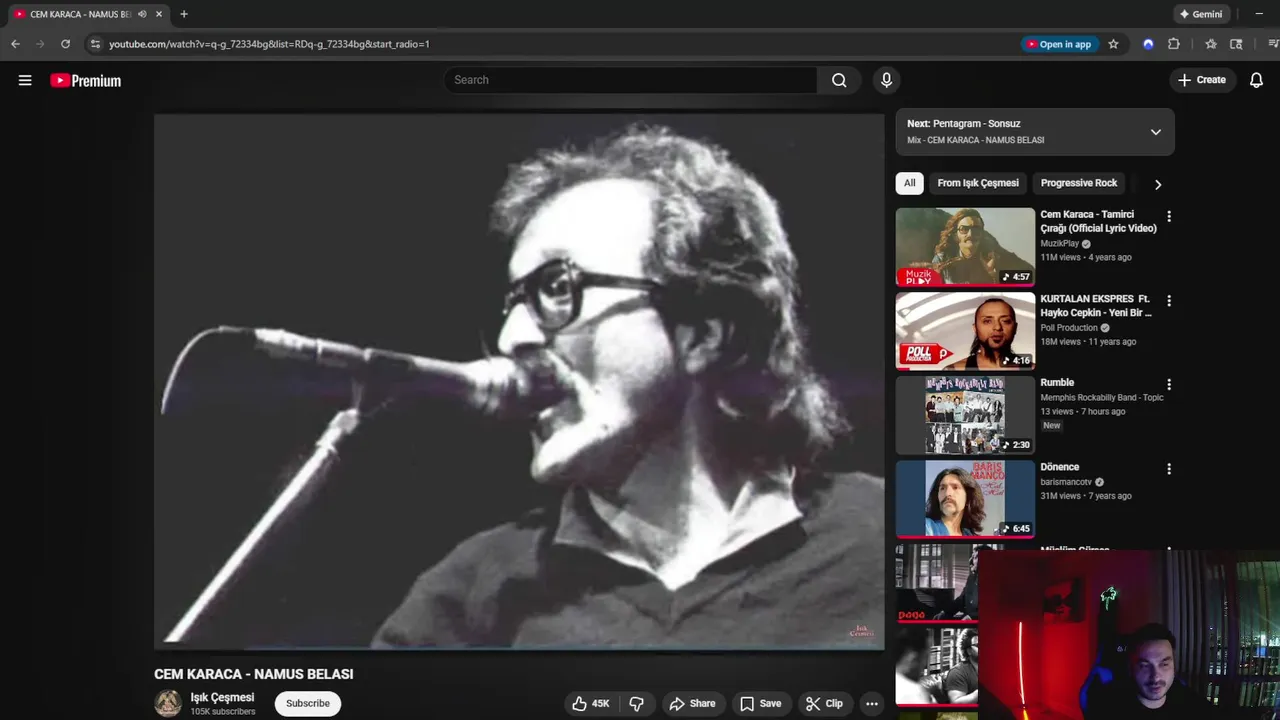This screenshot has height=720, width=1280.
Task: Create a Clip of the video
Action: (824, 703)
